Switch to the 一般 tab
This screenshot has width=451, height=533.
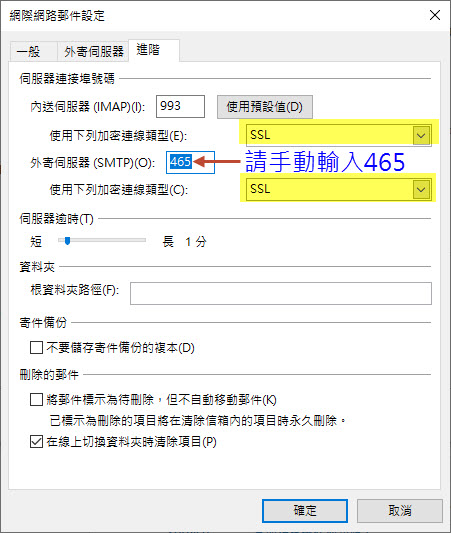(33, 52)
